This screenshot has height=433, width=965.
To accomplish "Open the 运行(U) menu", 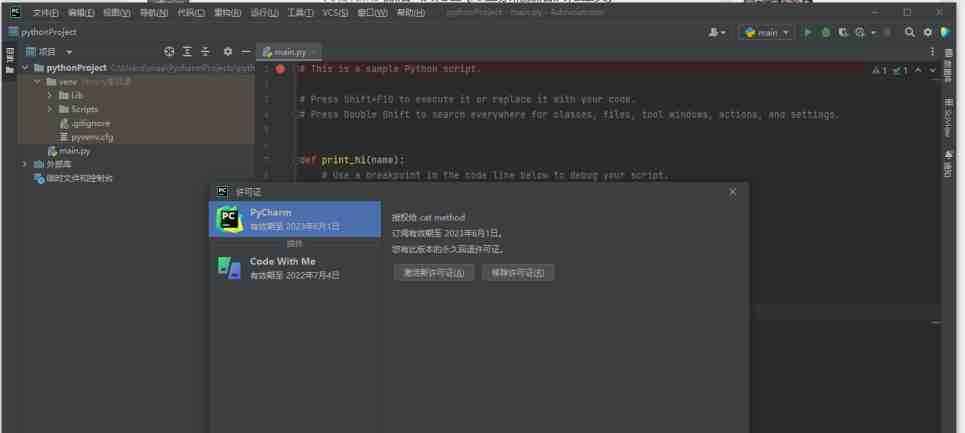I will click(x=264, y=12).
